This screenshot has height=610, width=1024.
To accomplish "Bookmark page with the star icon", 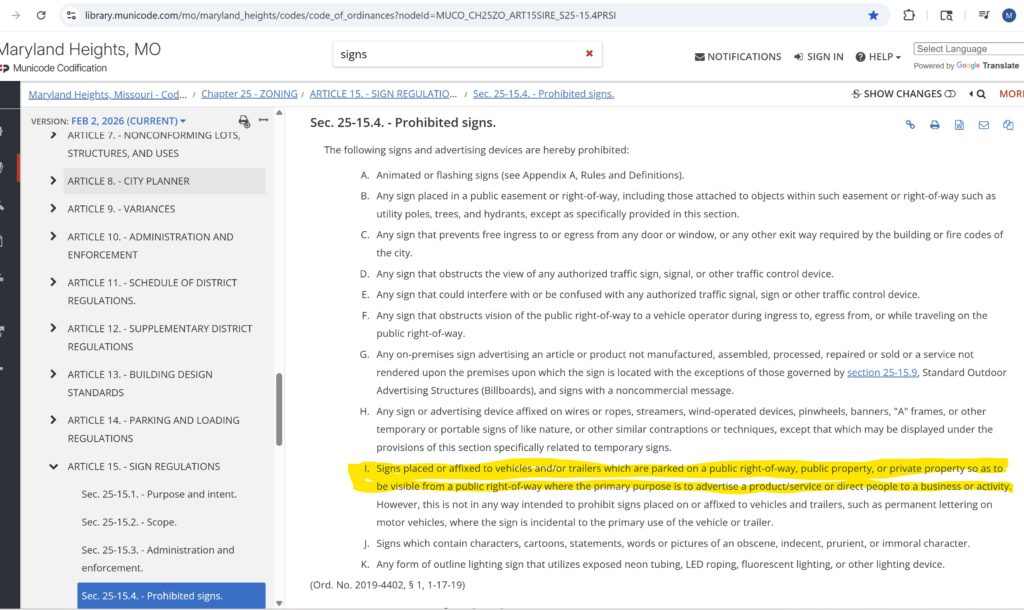I will [873, 15].
